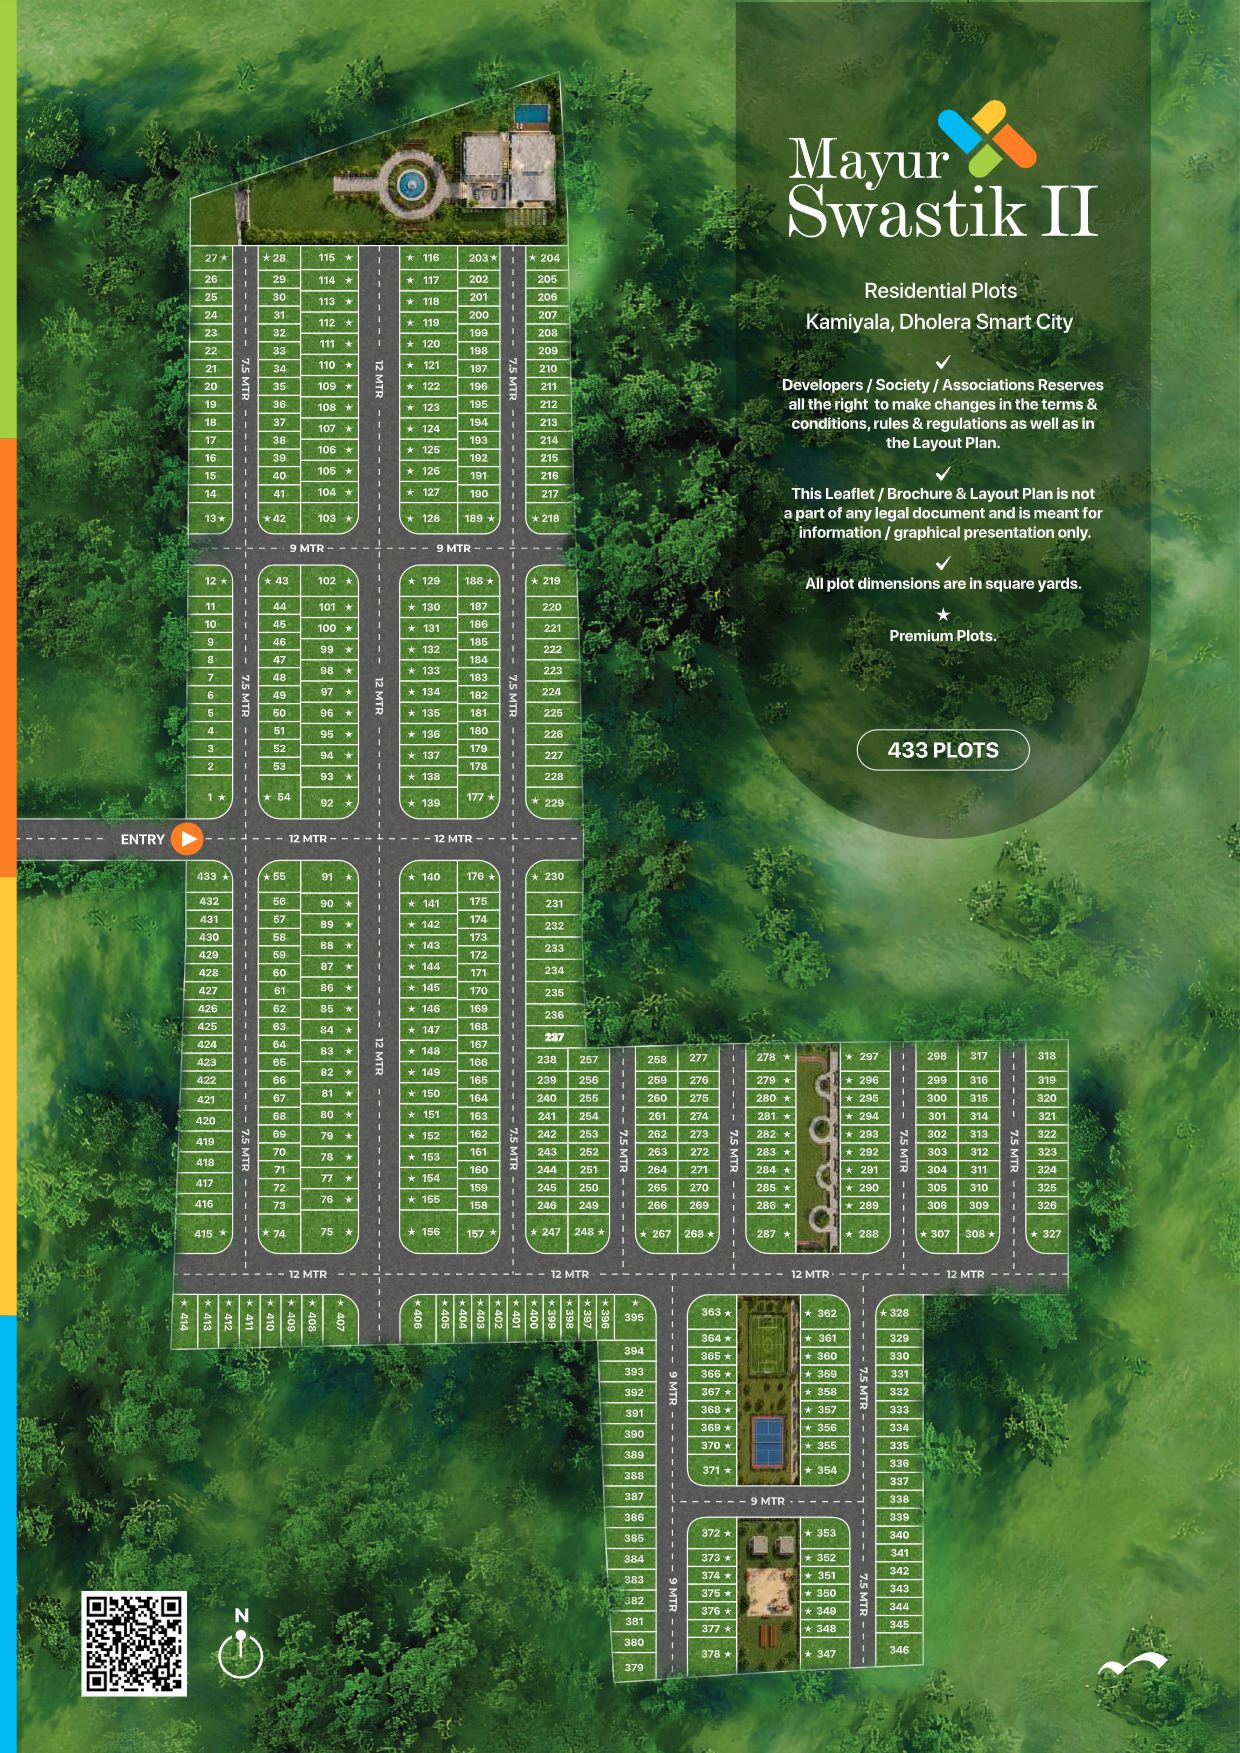Select plot 406
This screenshot has width=1240, height=1753.
[x=417, y=1321]
